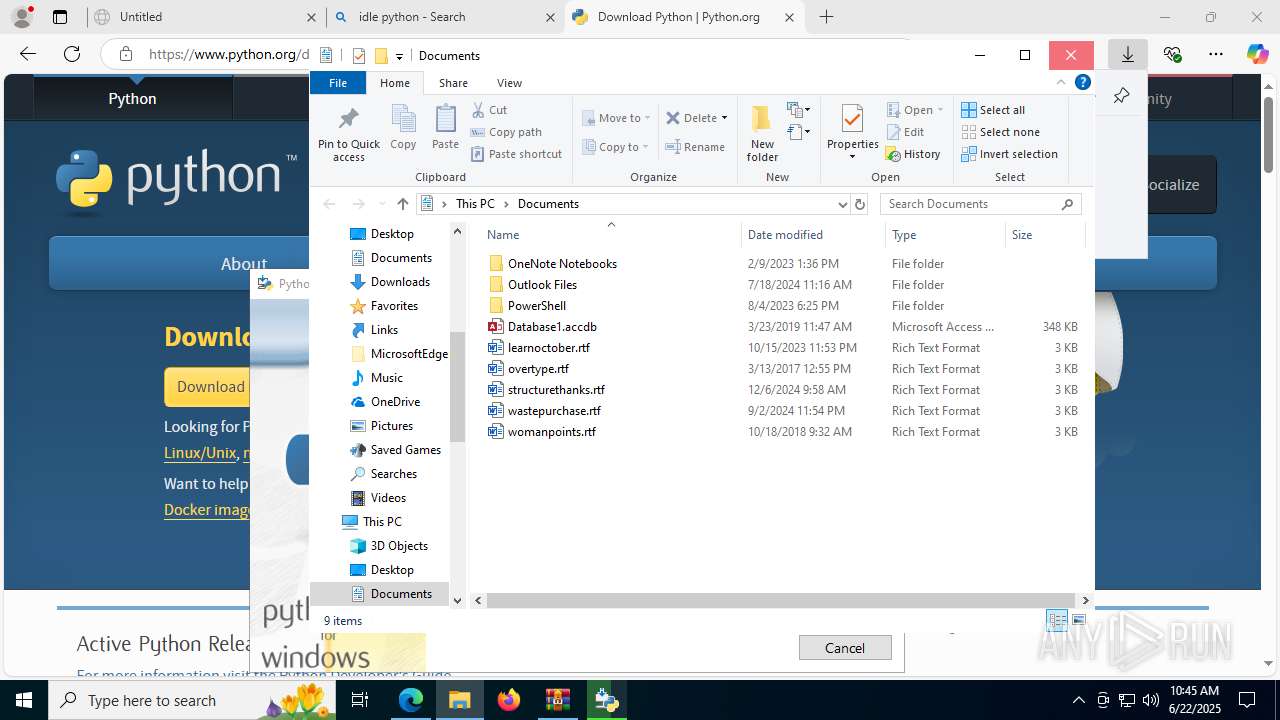Click Invert selection

click(1009, 154)
